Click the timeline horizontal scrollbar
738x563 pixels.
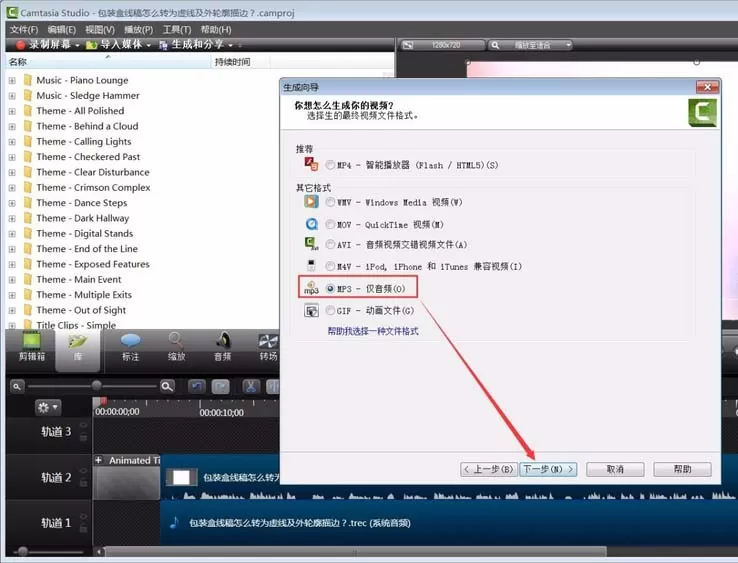pos(355,551)
